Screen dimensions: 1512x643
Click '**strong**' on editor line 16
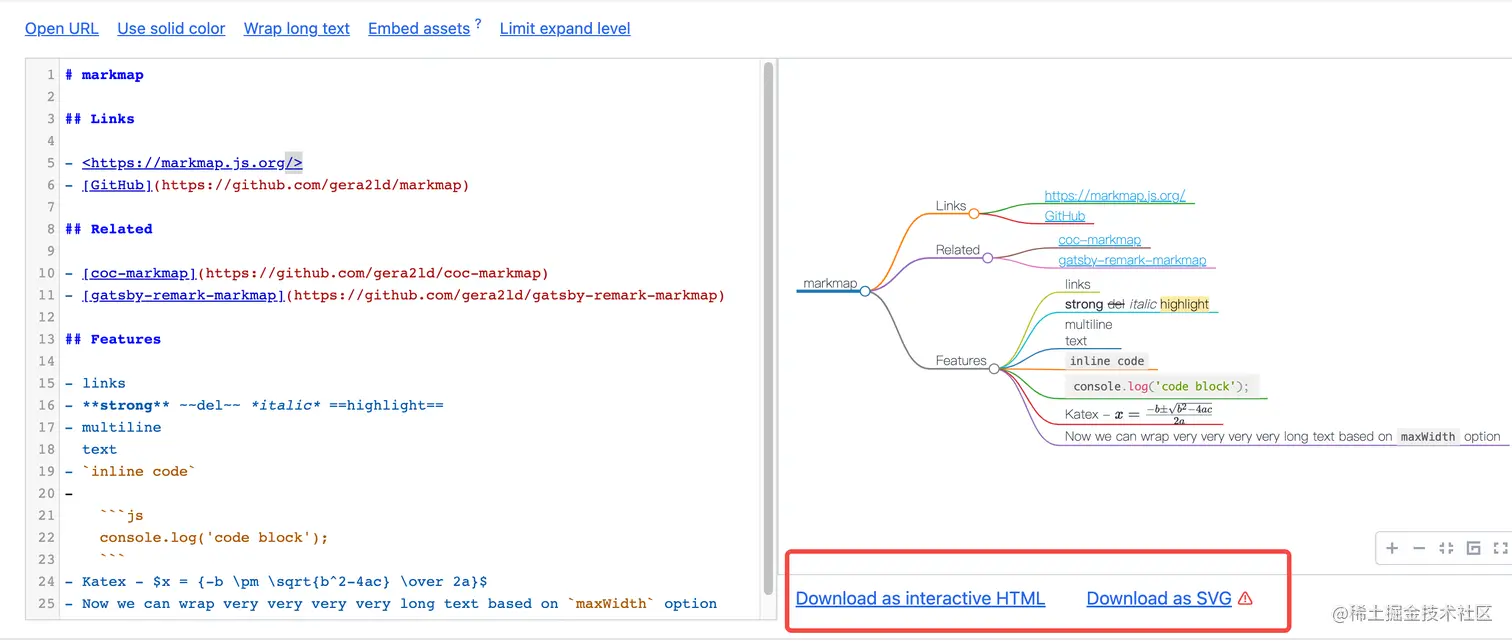pos(126,404)
